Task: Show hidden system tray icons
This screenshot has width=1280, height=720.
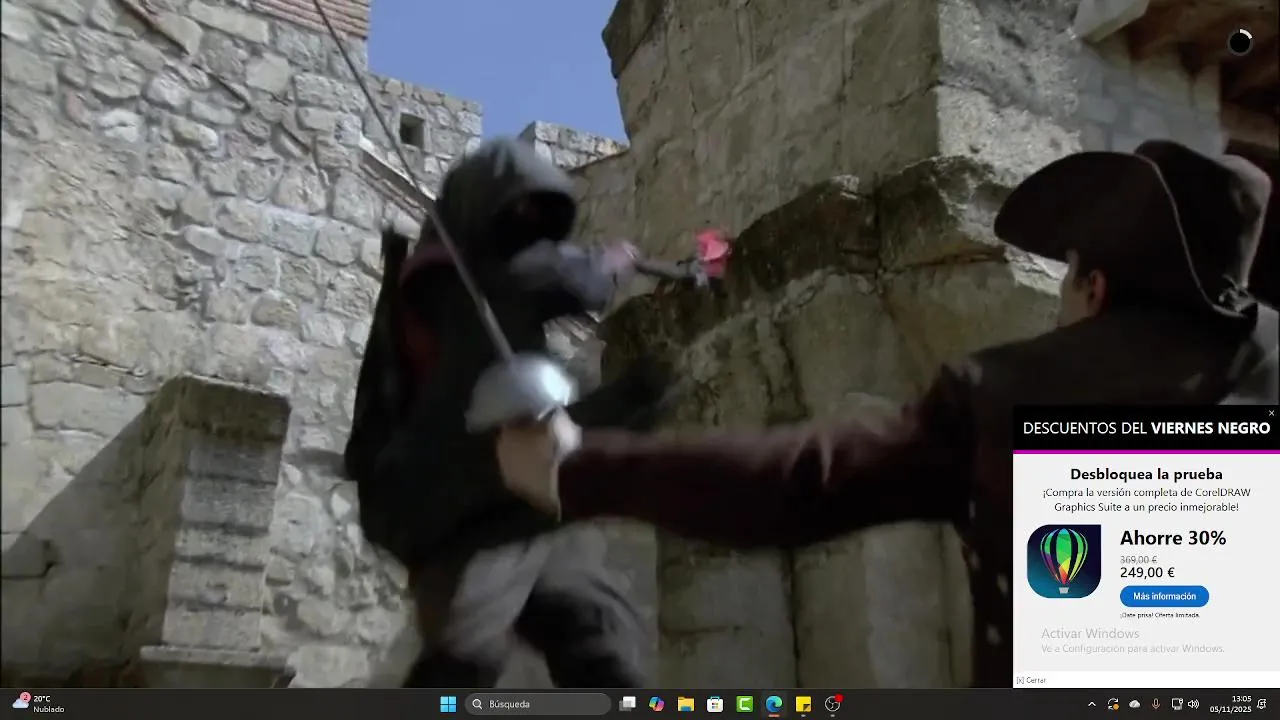Action: click(x=1091, y=704)
